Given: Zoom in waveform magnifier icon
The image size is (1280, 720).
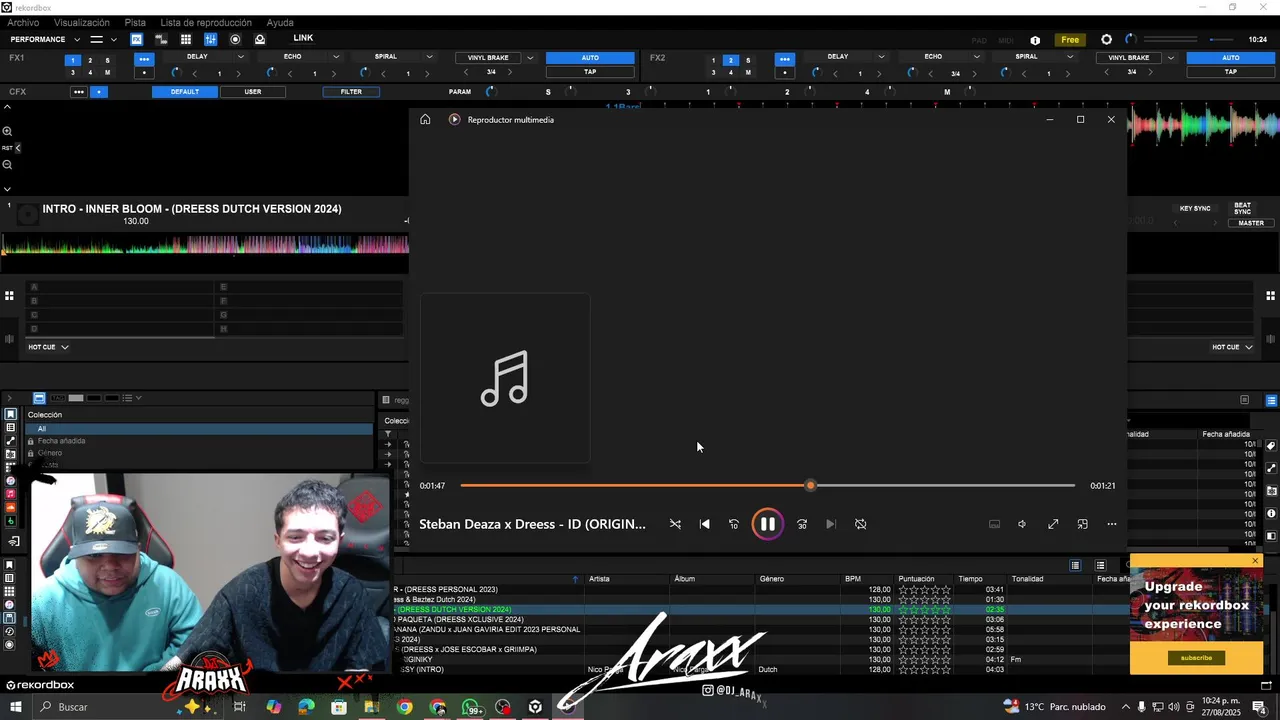Looking at the screenshot, I should [x=7, y=131].
